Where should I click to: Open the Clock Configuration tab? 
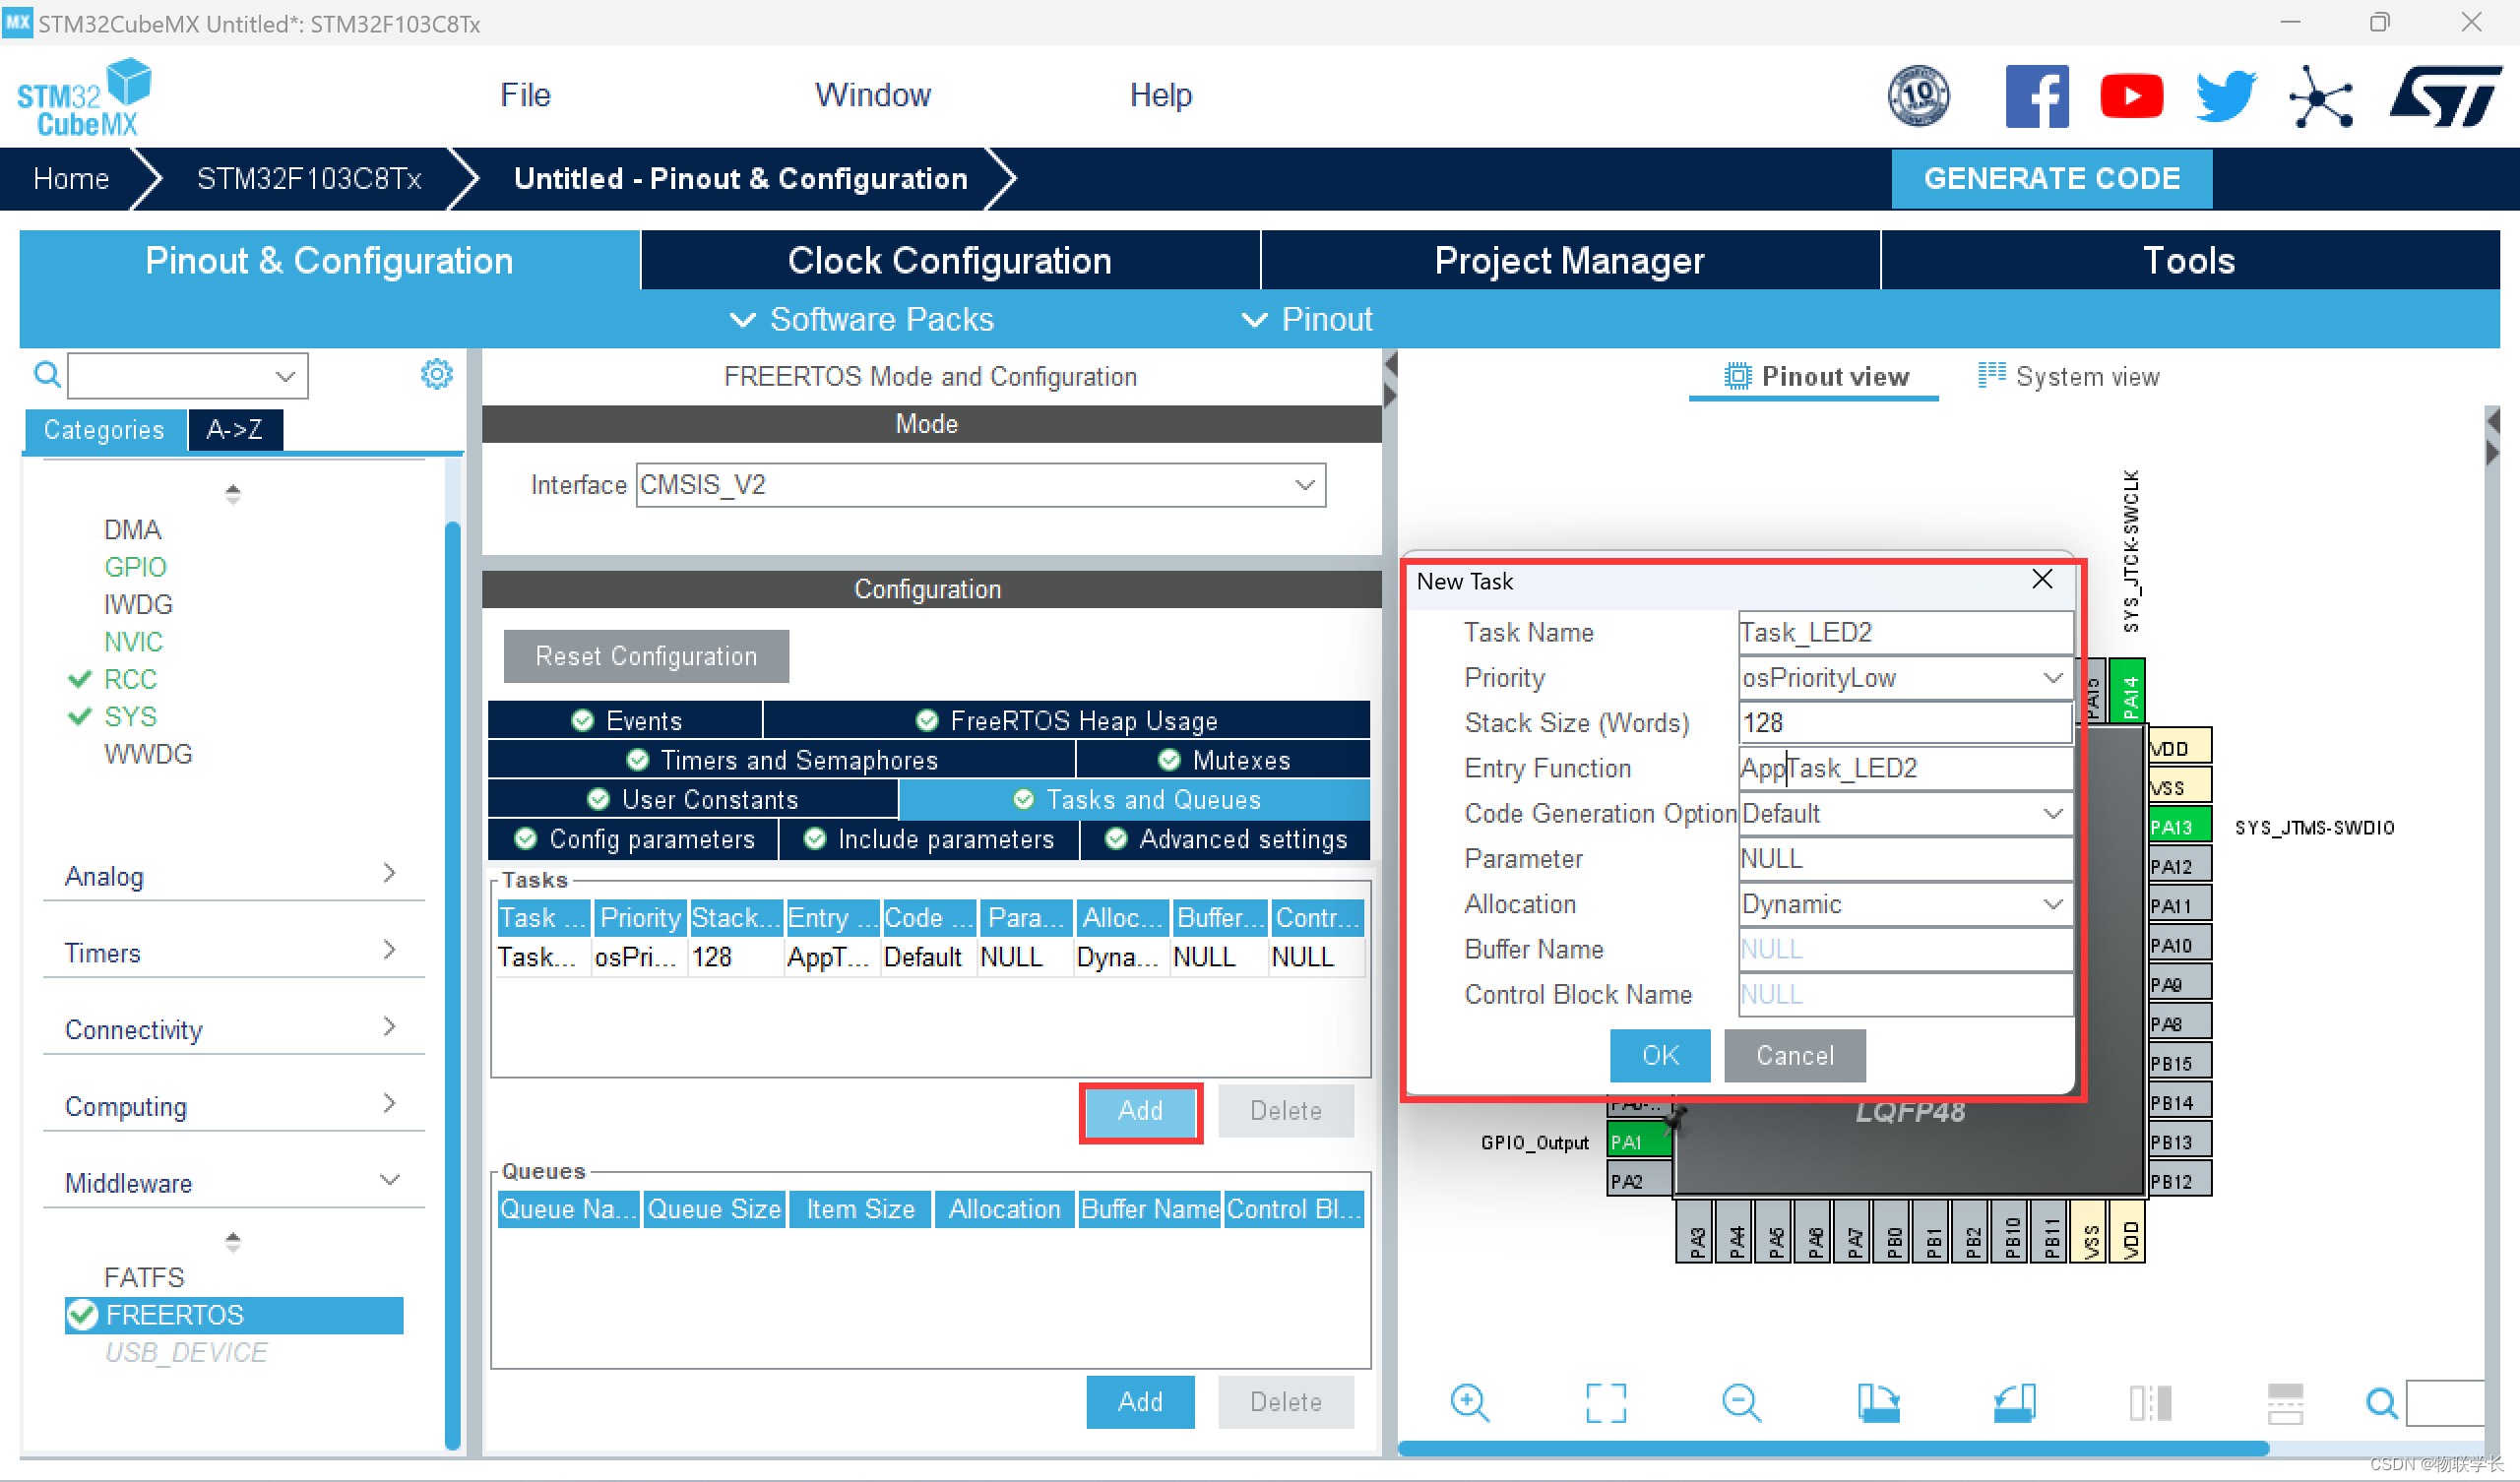pos(949,260)
